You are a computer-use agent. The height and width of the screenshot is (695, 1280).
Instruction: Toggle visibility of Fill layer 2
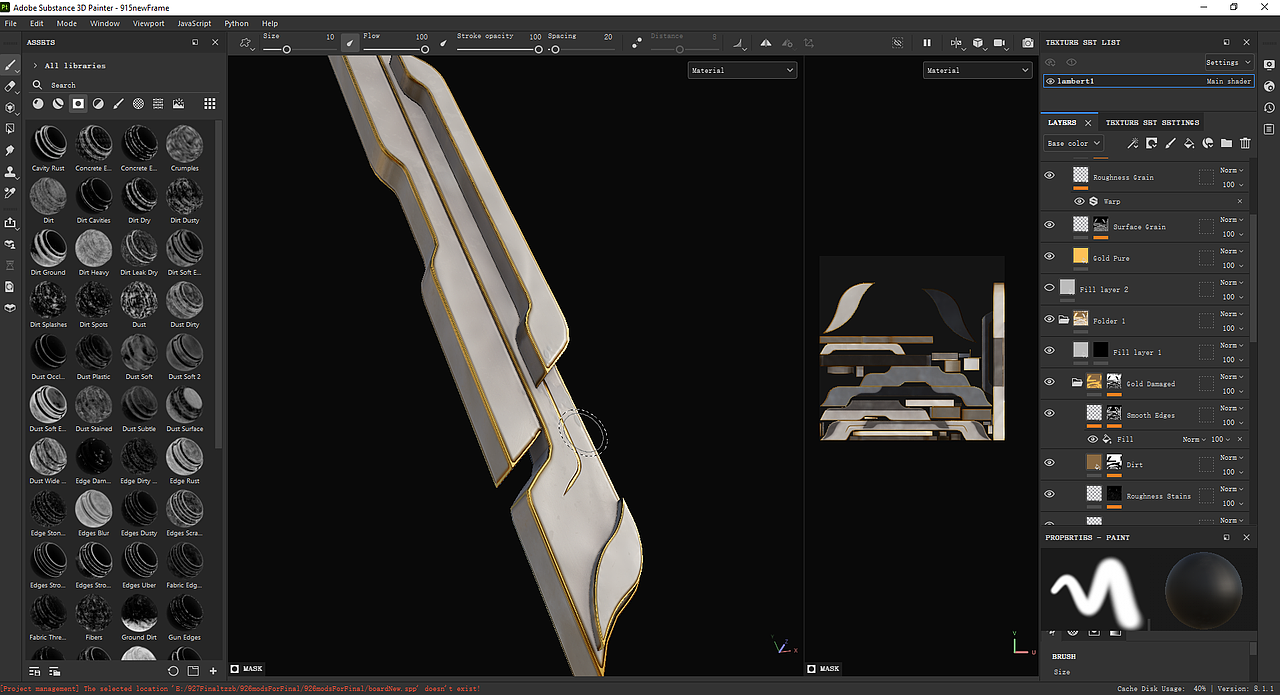click(1049, 287)
